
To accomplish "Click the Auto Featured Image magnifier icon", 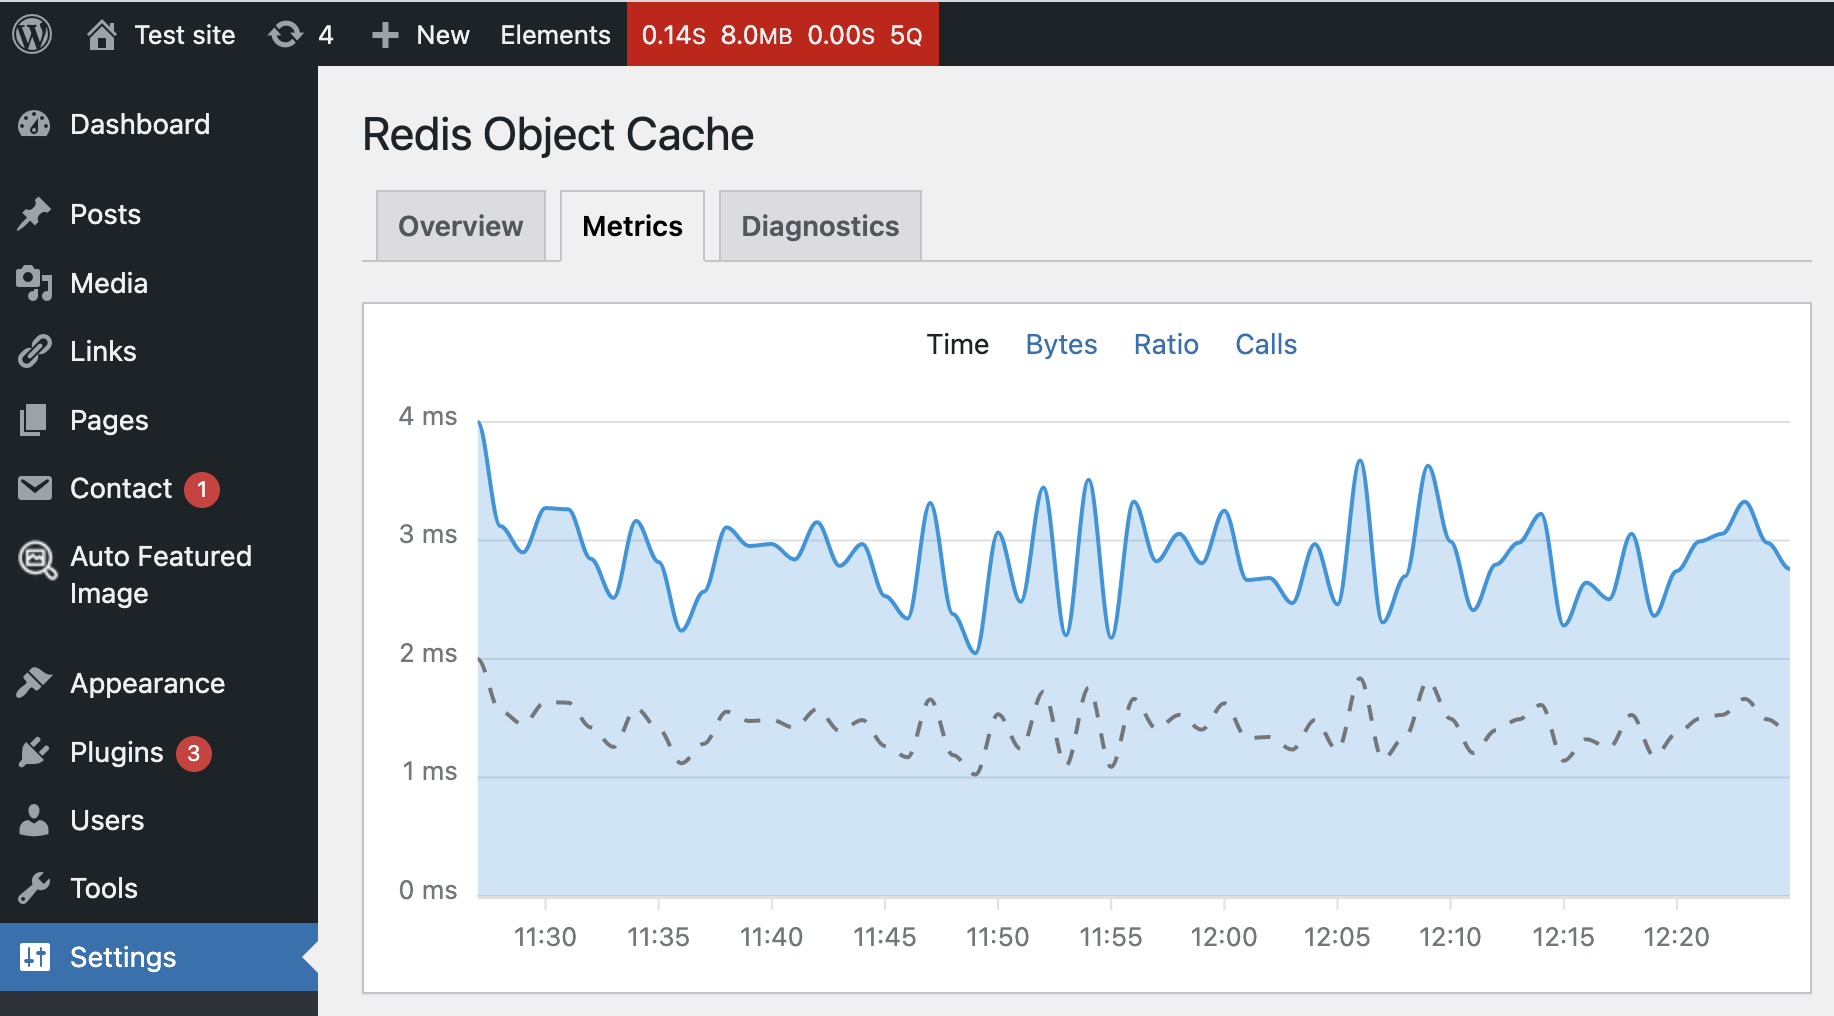I will [37, 559].
